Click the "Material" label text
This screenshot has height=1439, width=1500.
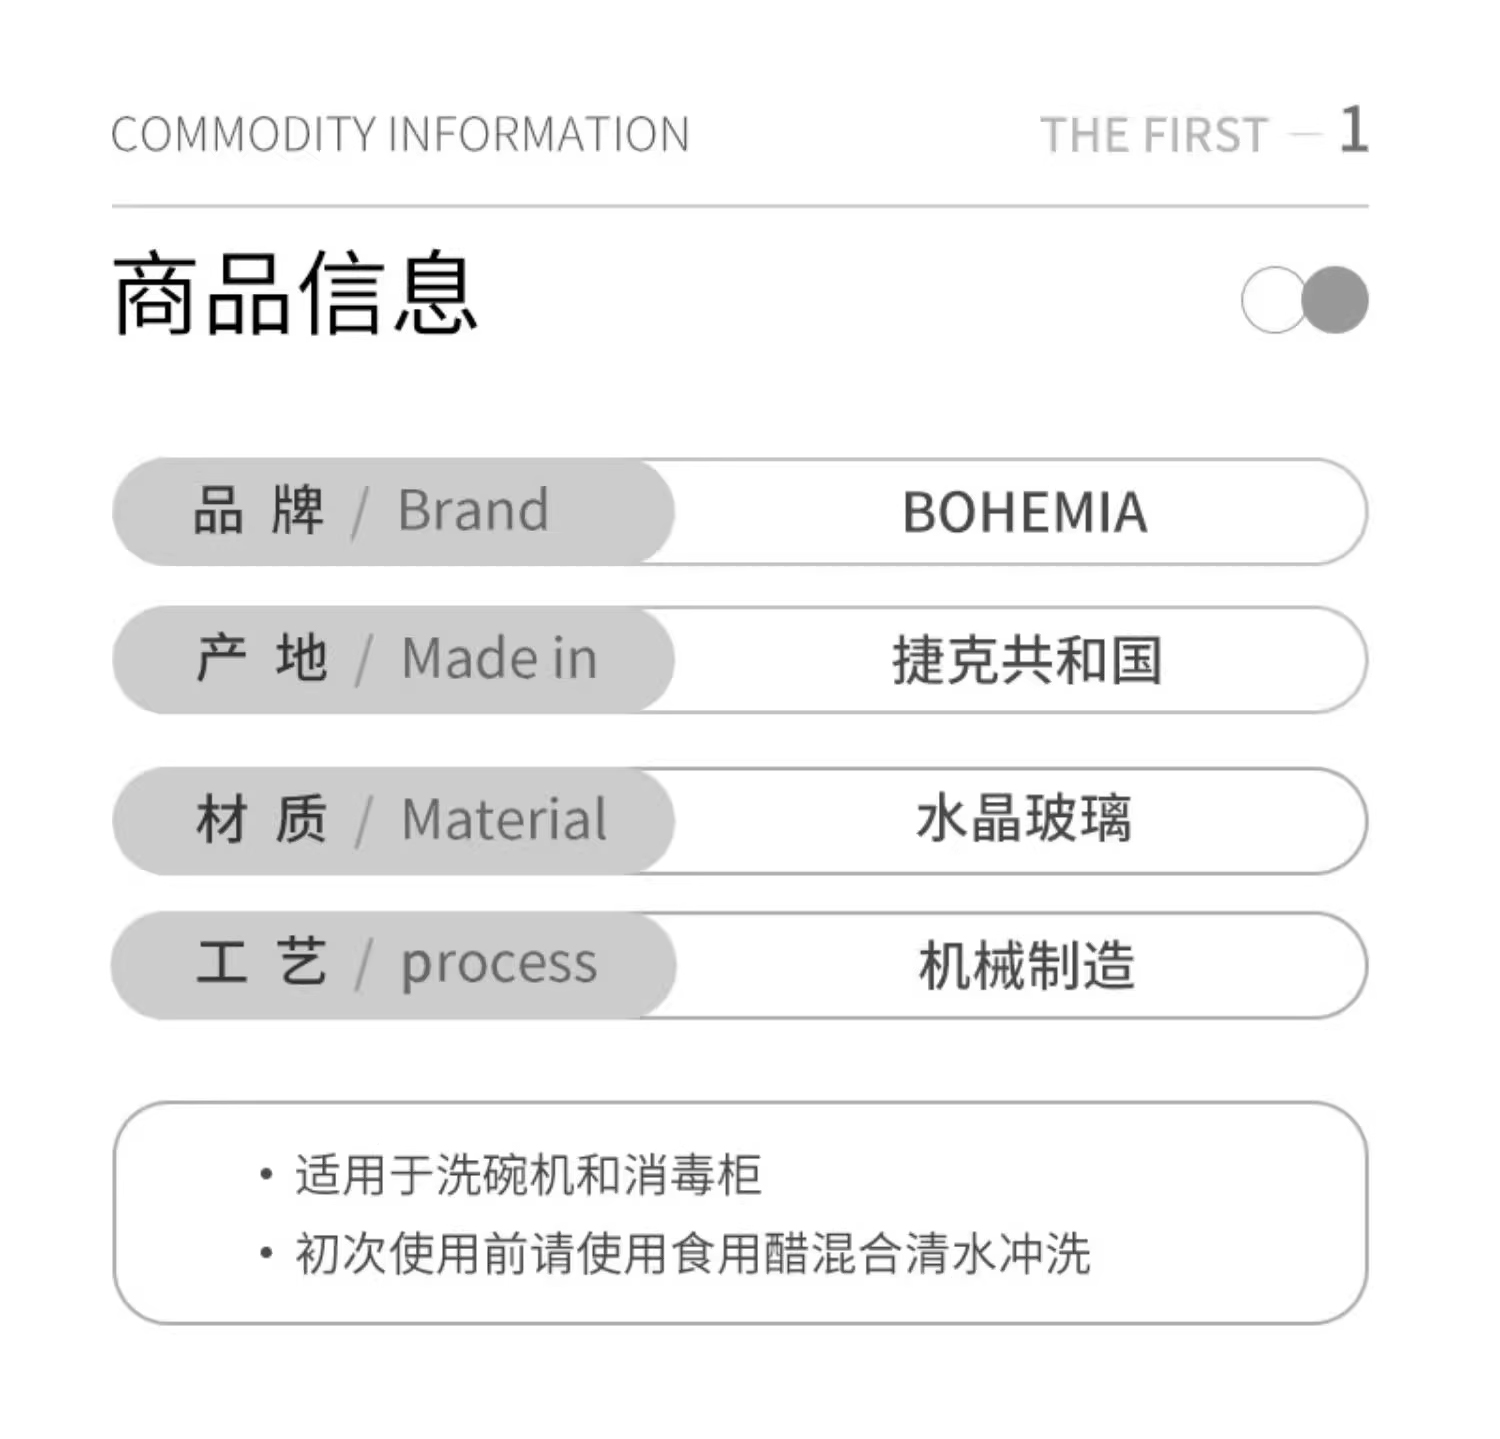(504, 820)
